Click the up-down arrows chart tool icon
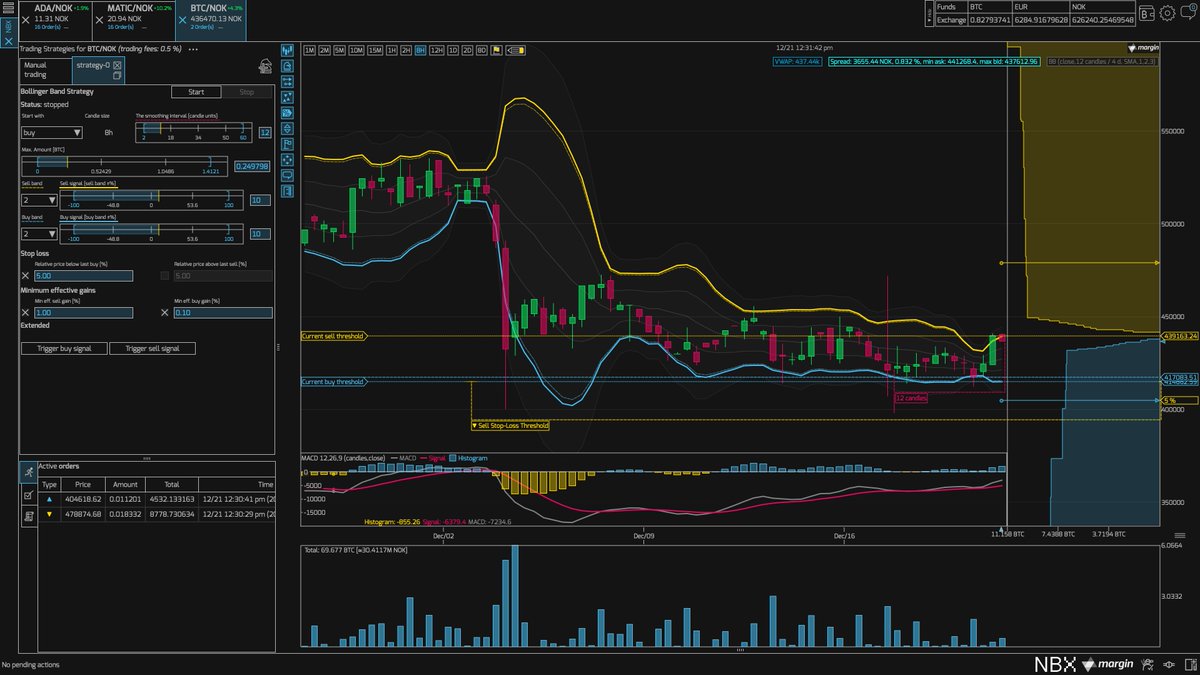This screenshot has height=675, width=1200. click(287, 128)
